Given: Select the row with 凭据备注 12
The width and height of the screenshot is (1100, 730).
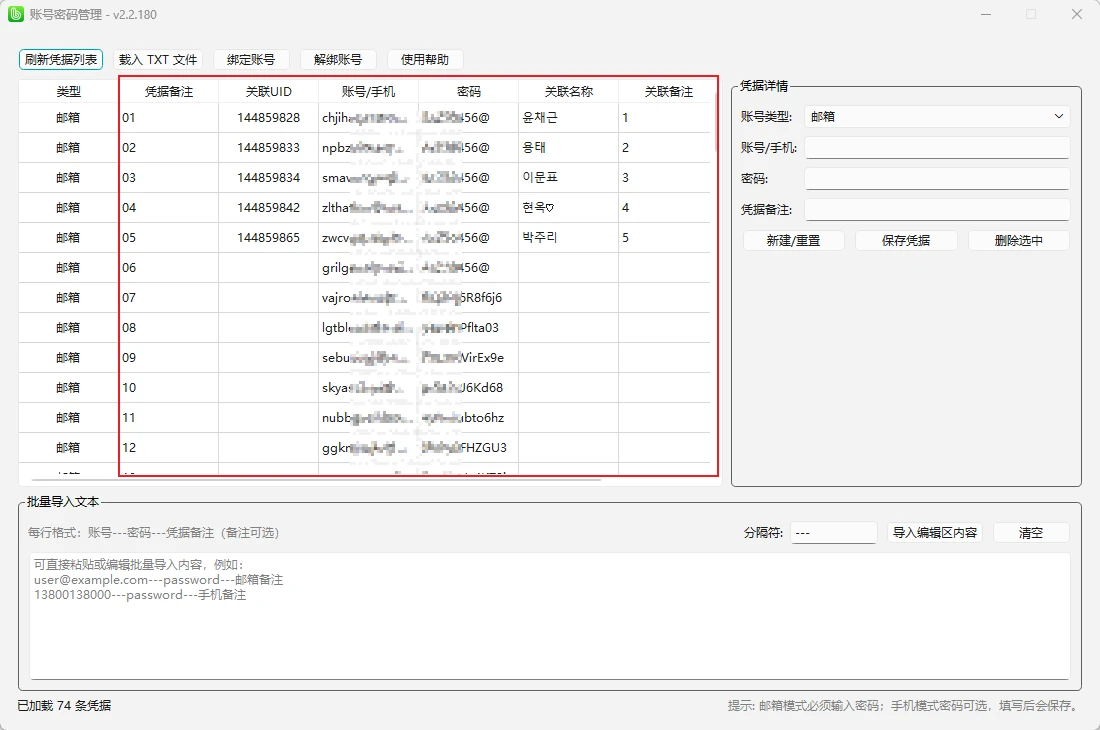Looking at the screenshot, I should tap(365, 447).
